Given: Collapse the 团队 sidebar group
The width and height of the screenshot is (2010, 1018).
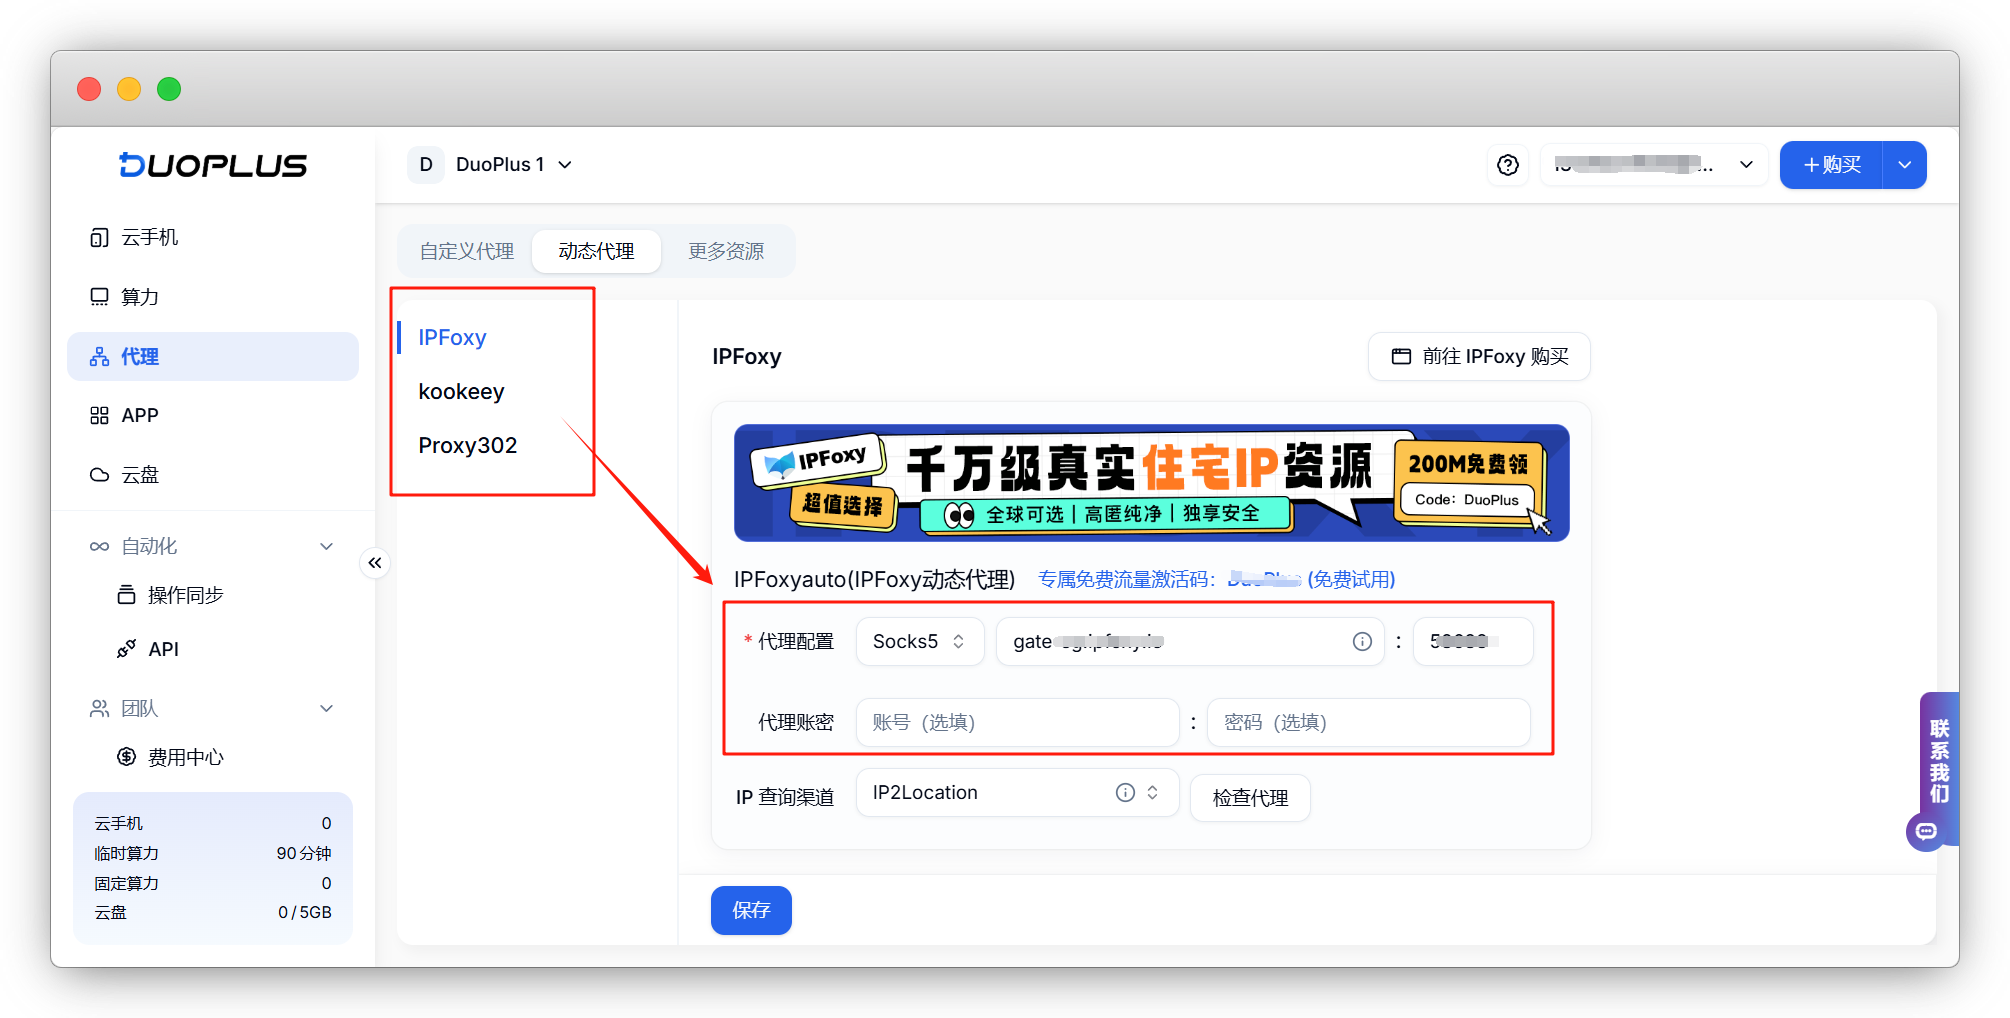Looking at the screenshot, I should click(x=326, y=709).
